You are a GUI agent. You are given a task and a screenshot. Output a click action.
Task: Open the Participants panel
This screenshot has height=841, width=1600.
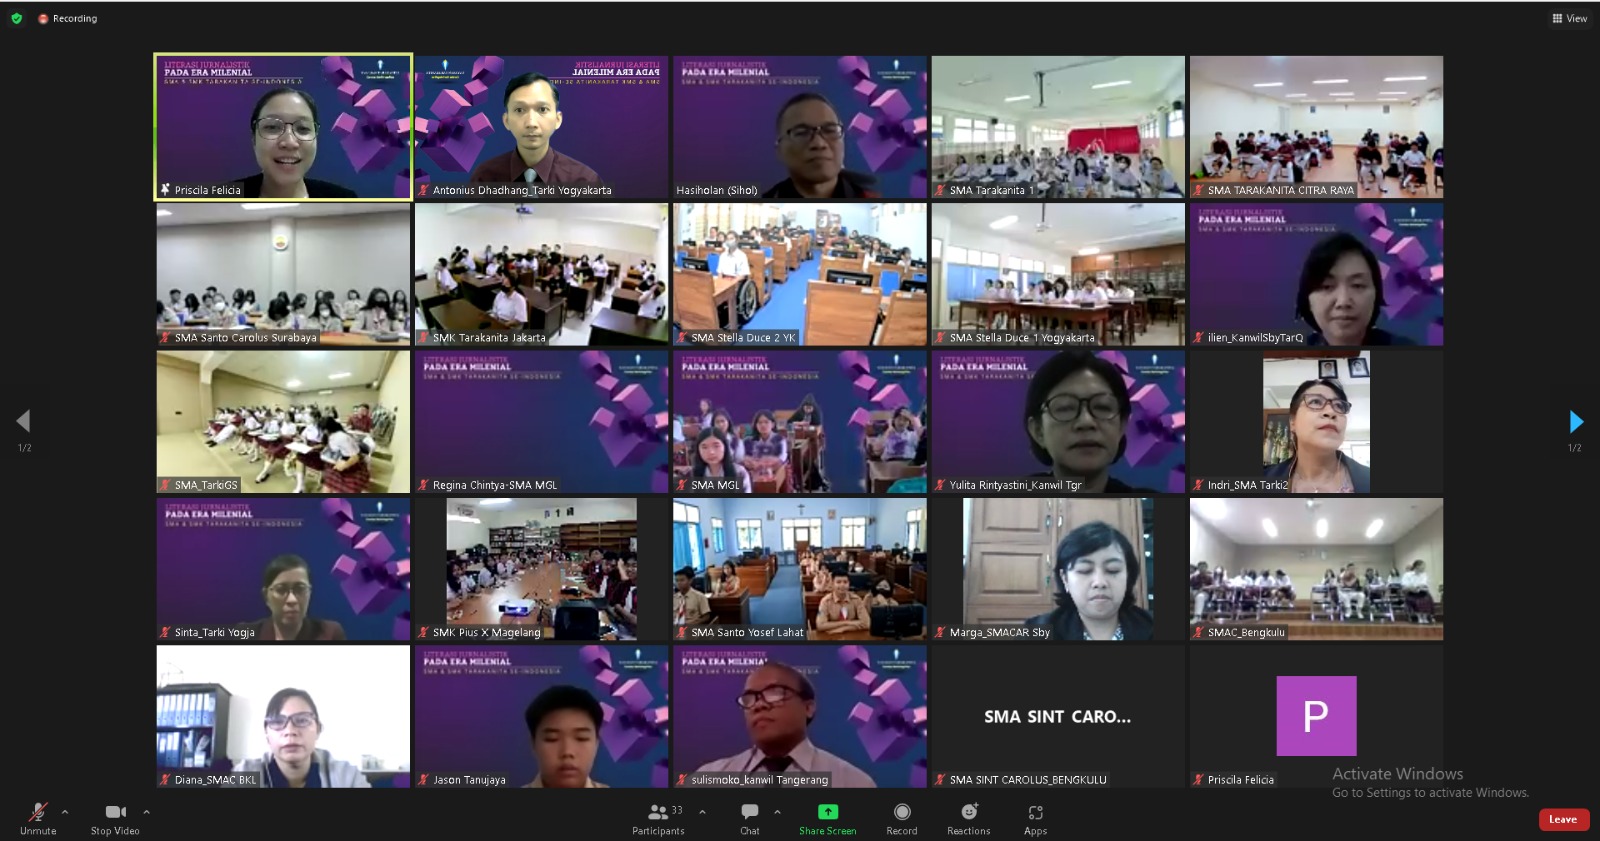coord(658,813)
